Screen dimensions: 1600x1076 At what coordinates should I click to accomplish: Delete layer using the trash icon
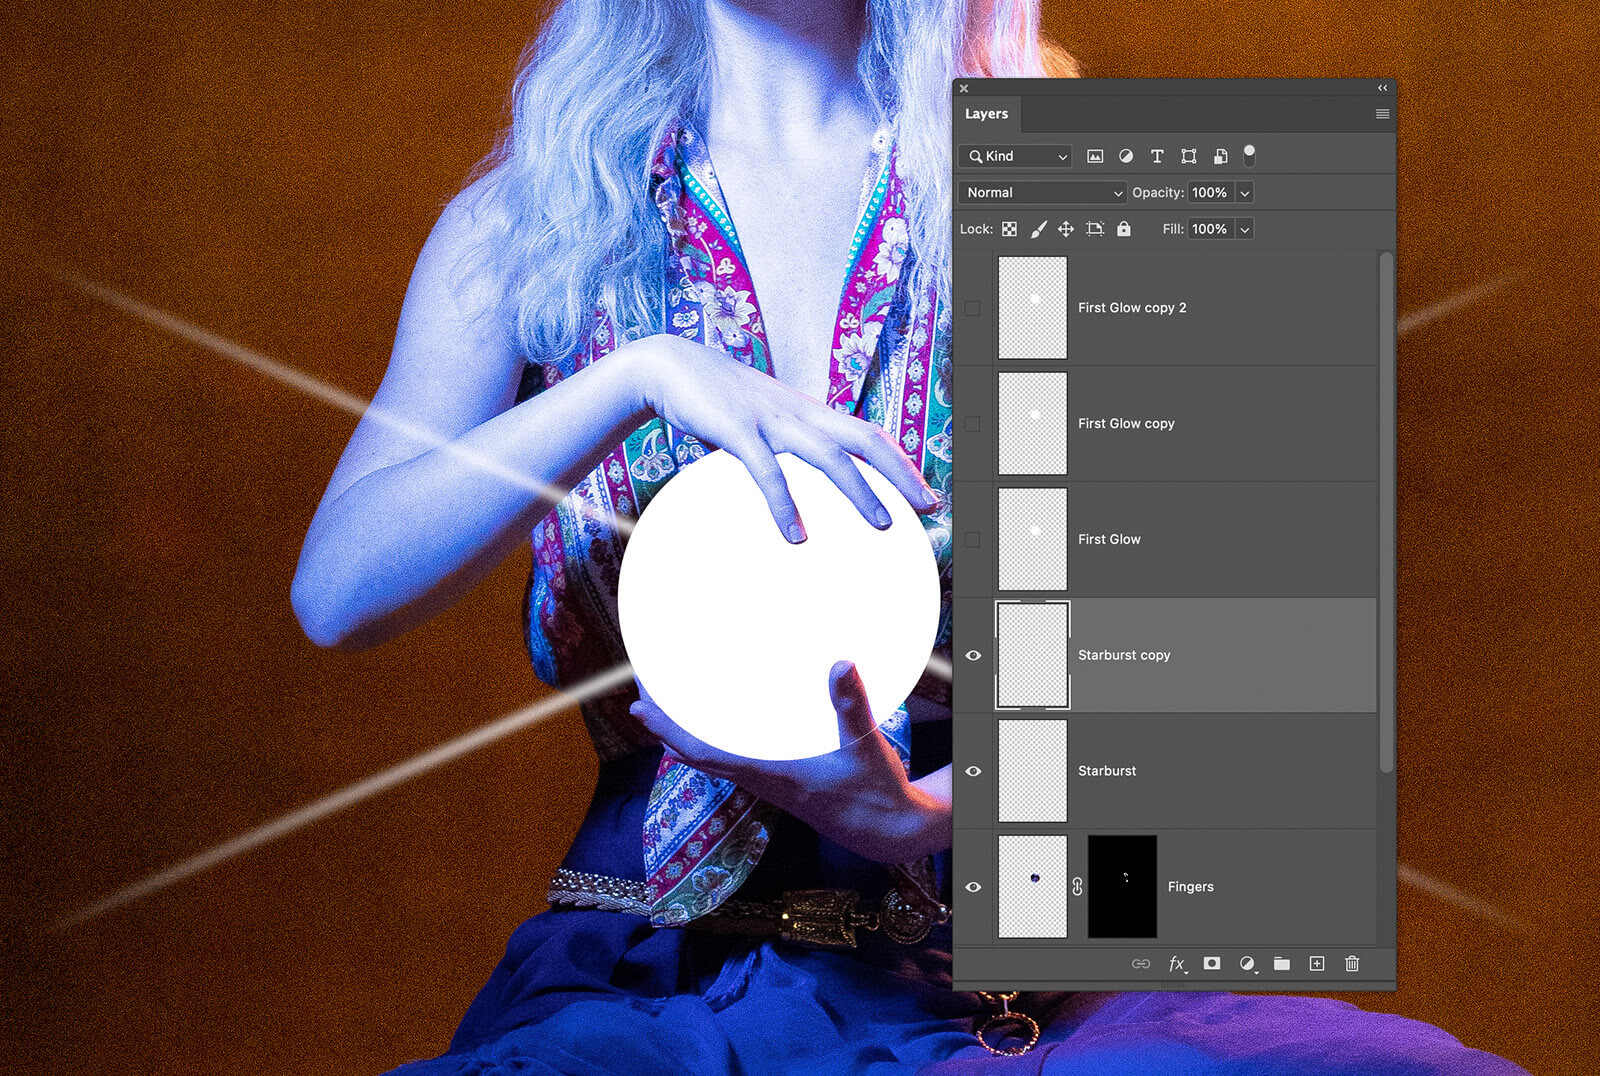point(1352,964)
